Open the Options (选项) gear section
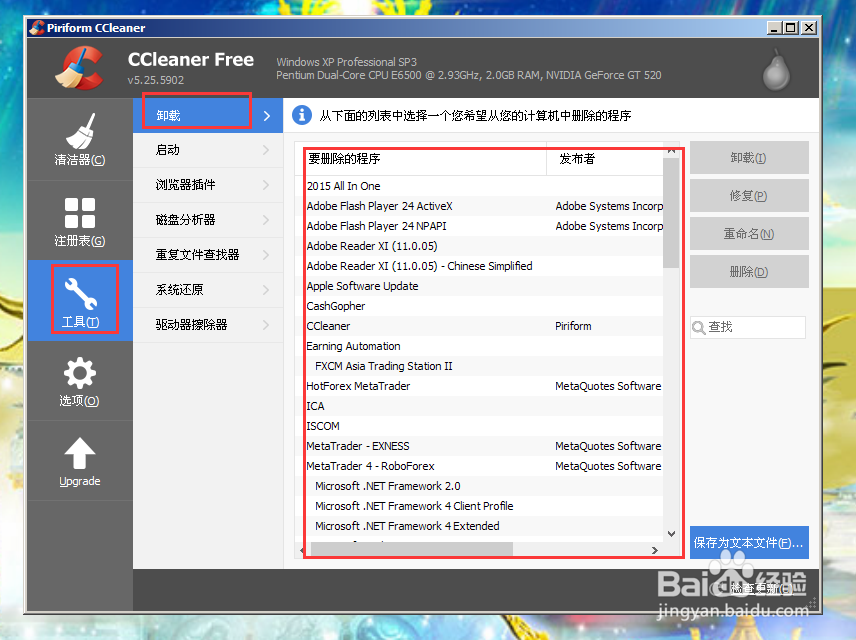 (x=80, y=381)
